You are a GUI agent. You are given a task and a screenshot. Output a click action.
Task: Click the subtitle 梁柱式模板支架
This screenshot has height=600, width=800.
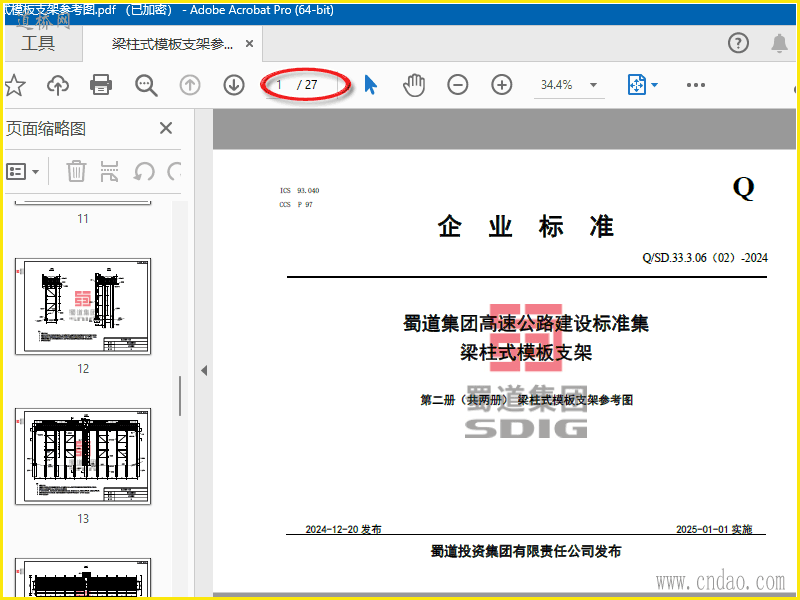526,353
